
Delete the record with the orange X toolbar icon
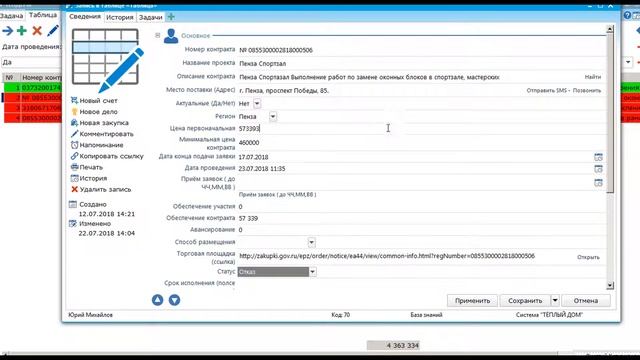37,31
